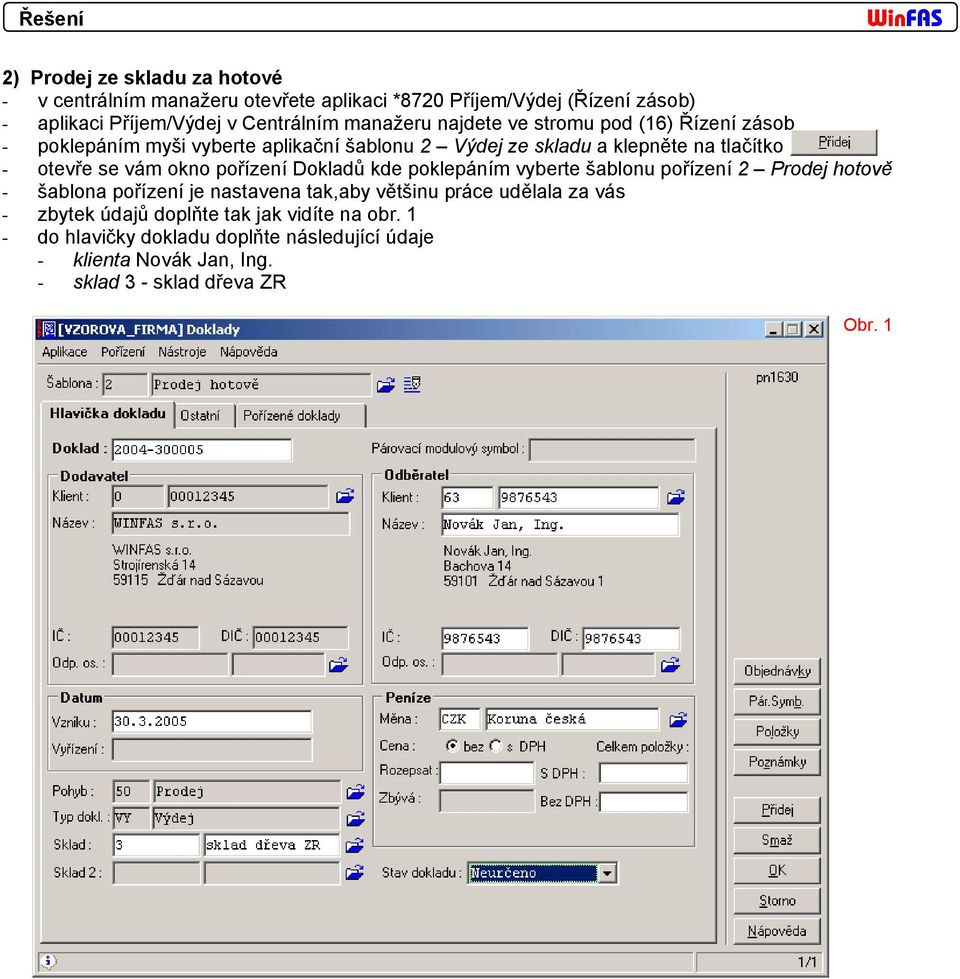Click the Pohyb code field showing 50
This screenshot has width=960, height=979.
131,792
